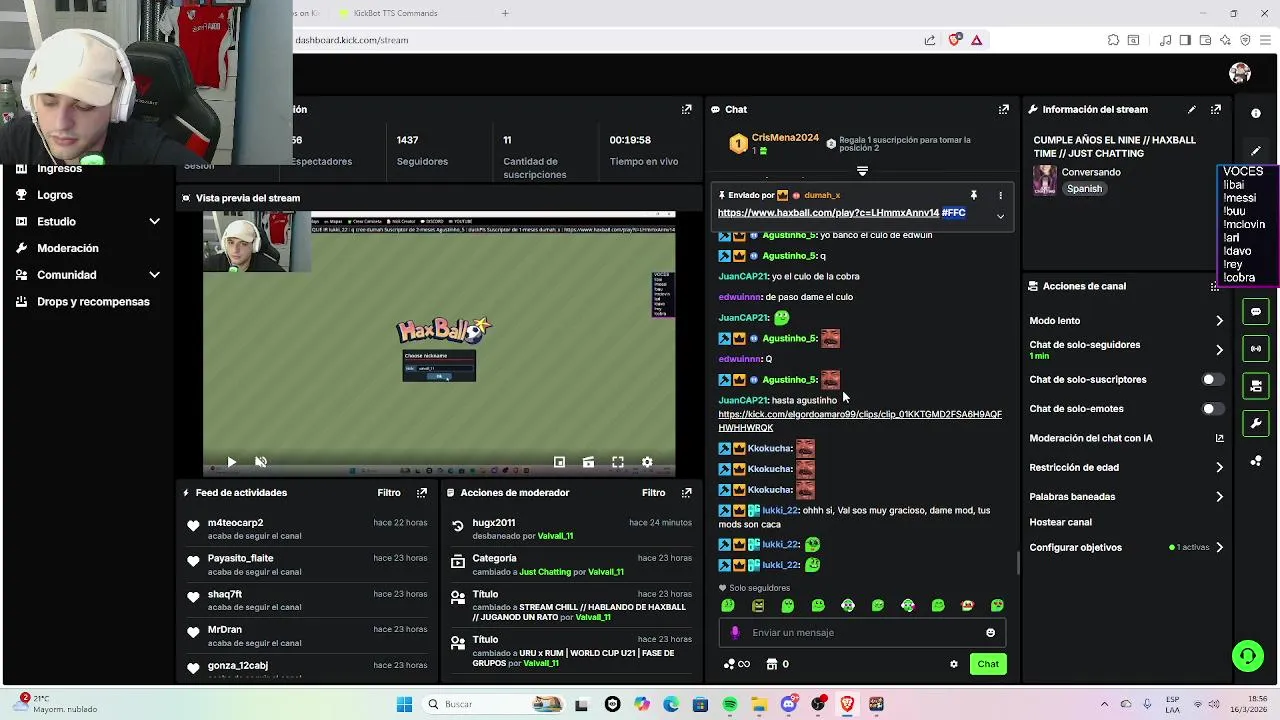Viewport: 1280px width, 720px height.
Task: Click the wrench icon in right sidebar
Action: 1256,424
